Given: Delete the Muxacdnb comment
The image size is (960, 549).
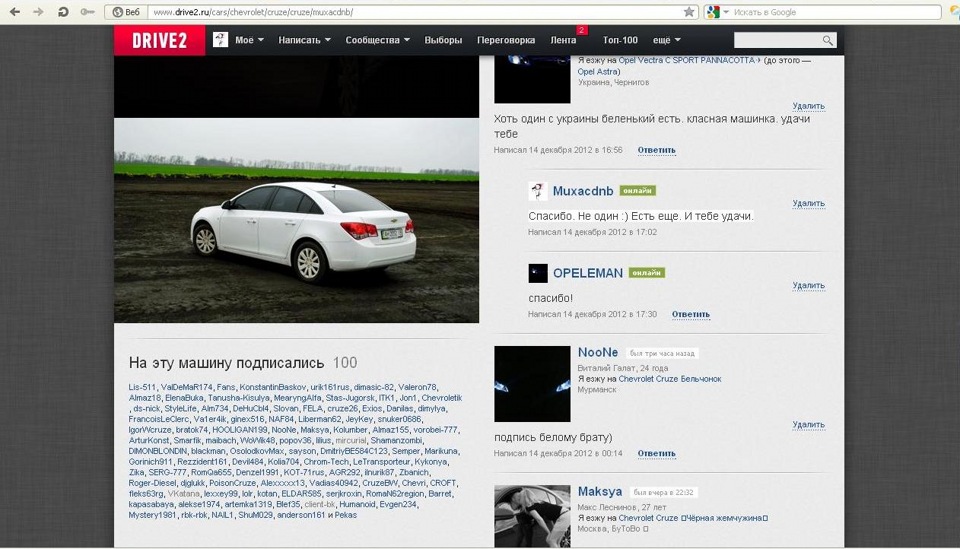Looking at the screenshot, I should 808,203.
